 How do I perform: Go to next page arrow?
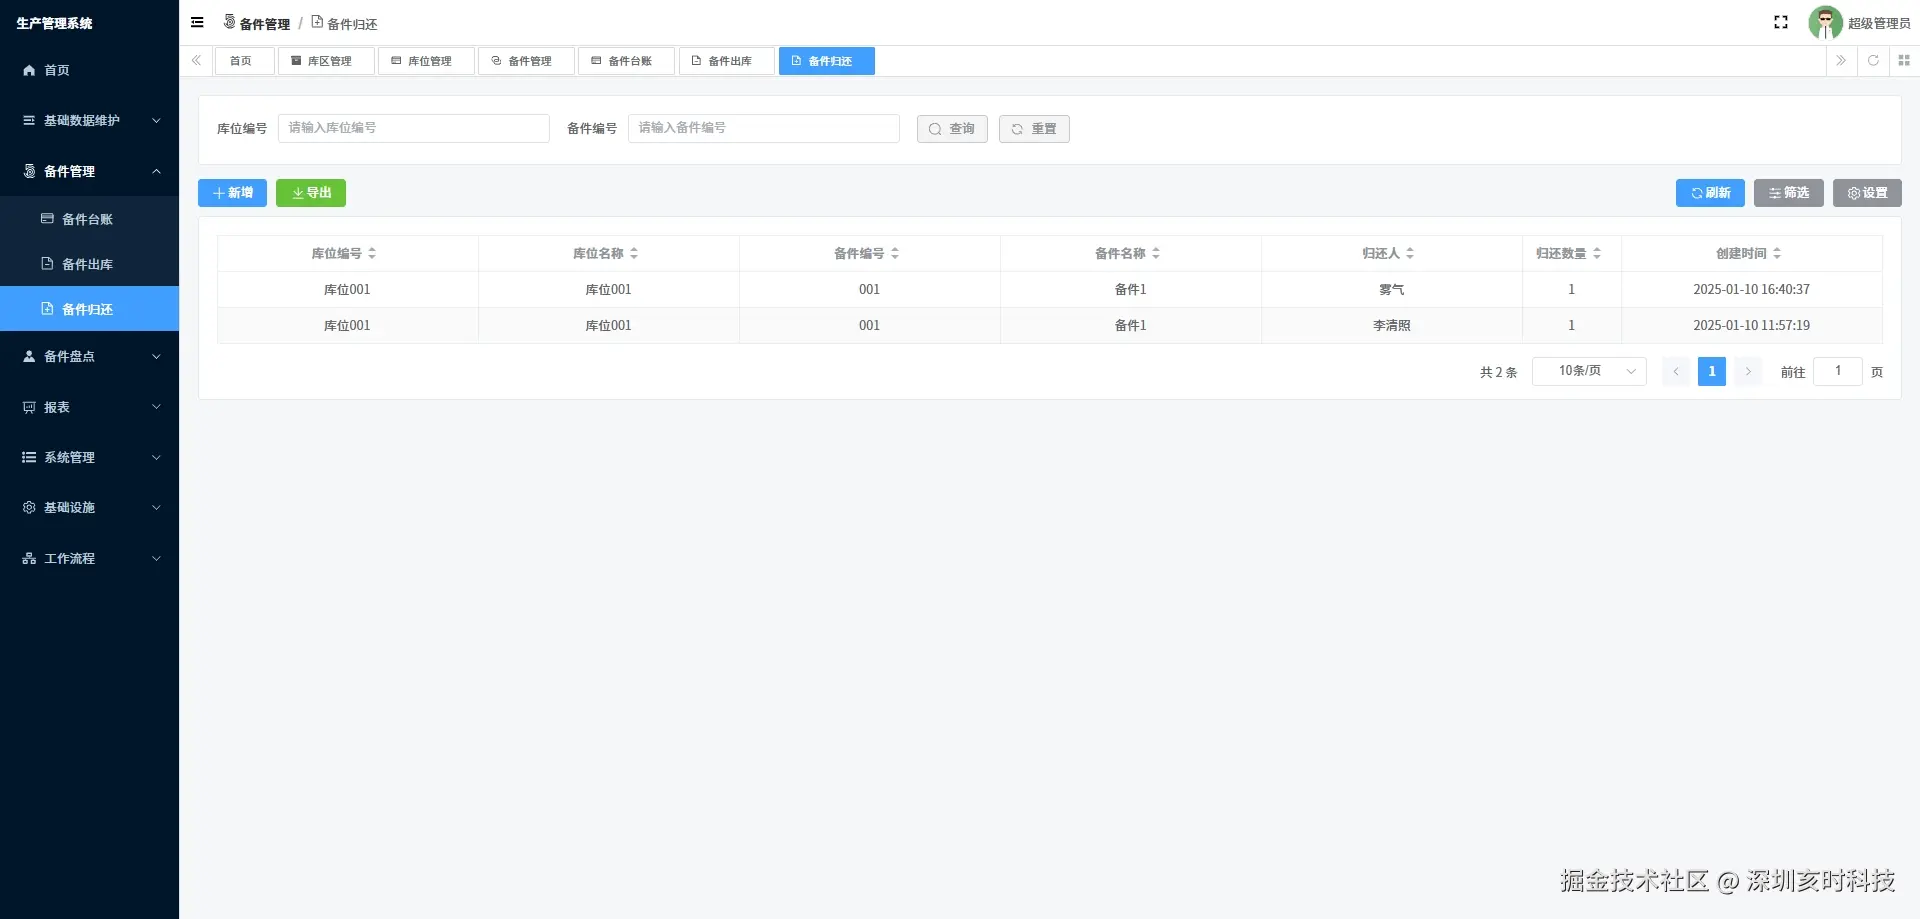pos(1748,372)
